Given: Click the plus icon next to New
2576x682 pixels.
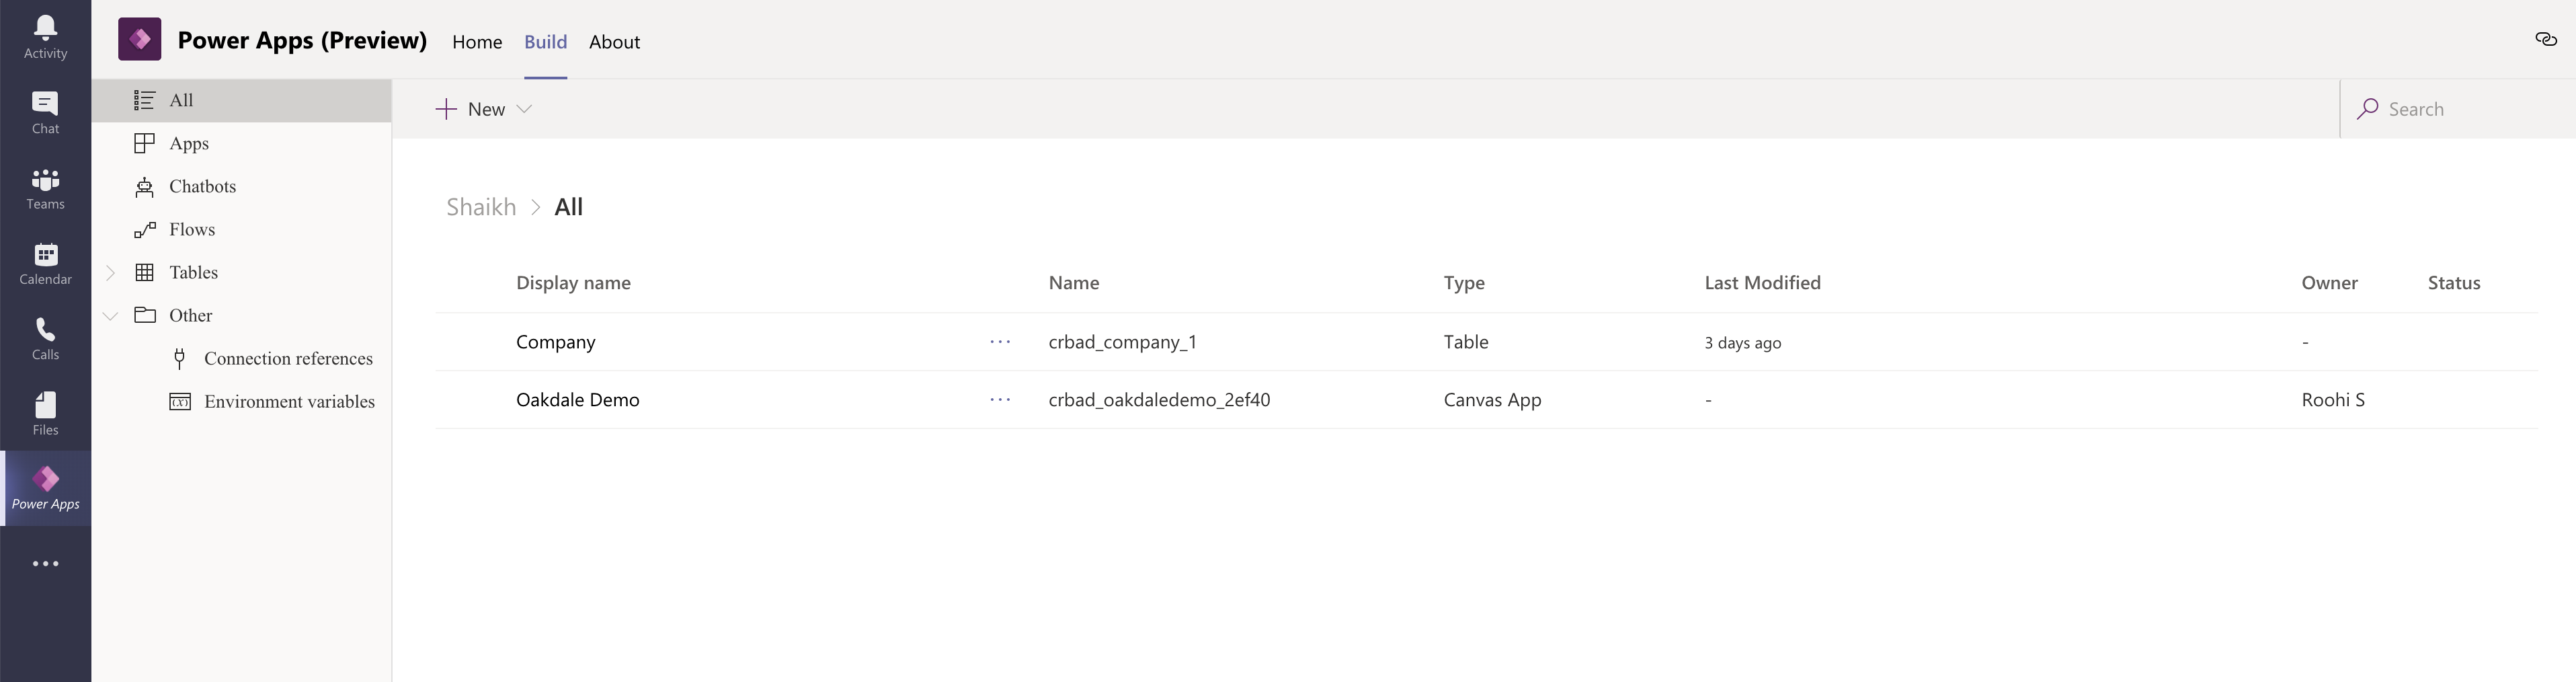Looking at the screenshot, I should pyautogui.click(x=446, y=109).
